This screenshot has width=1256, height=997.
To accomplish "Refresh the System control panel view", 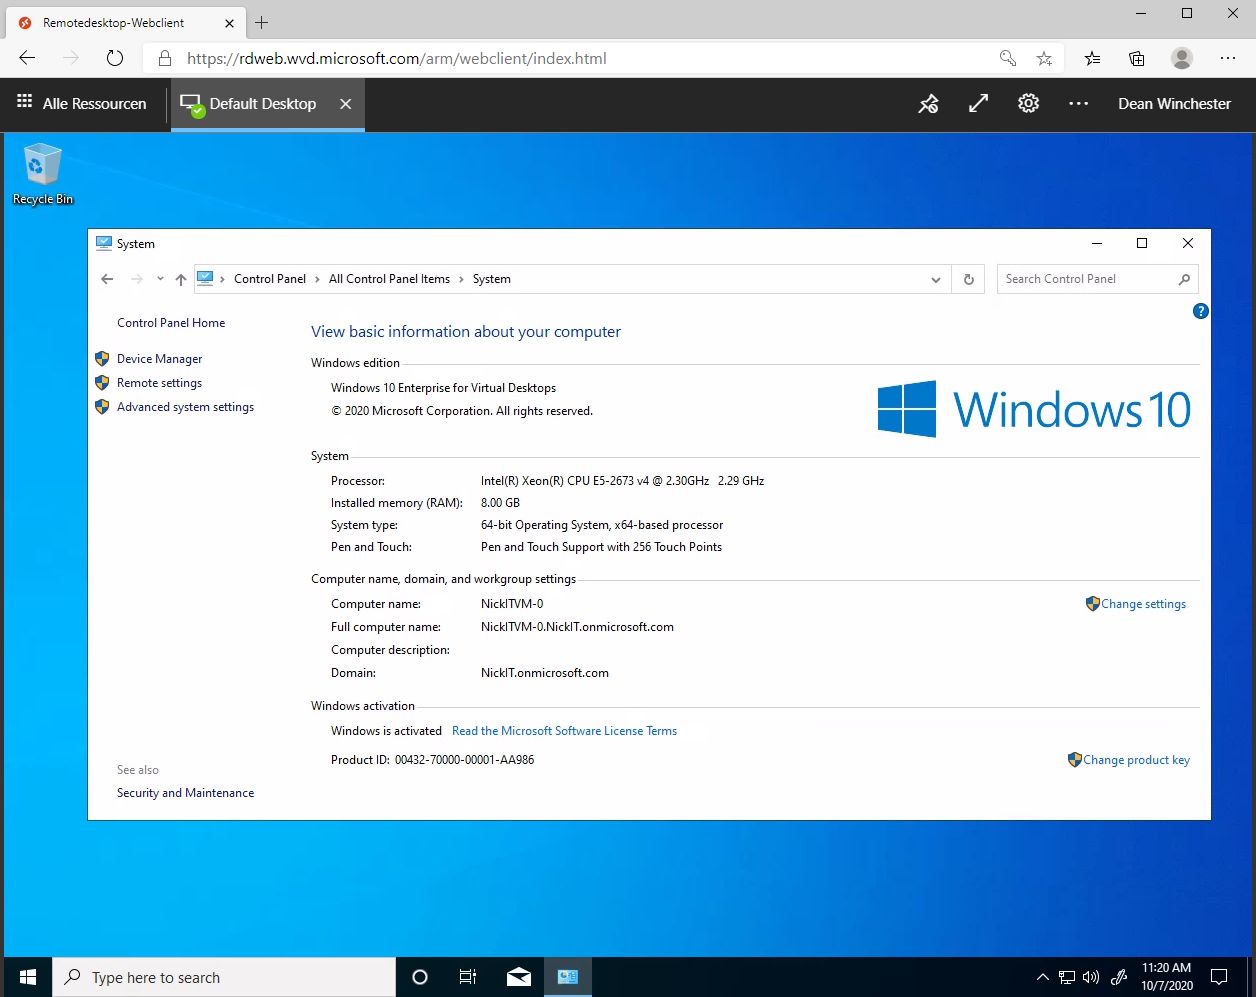I will [x=968, y=279].
